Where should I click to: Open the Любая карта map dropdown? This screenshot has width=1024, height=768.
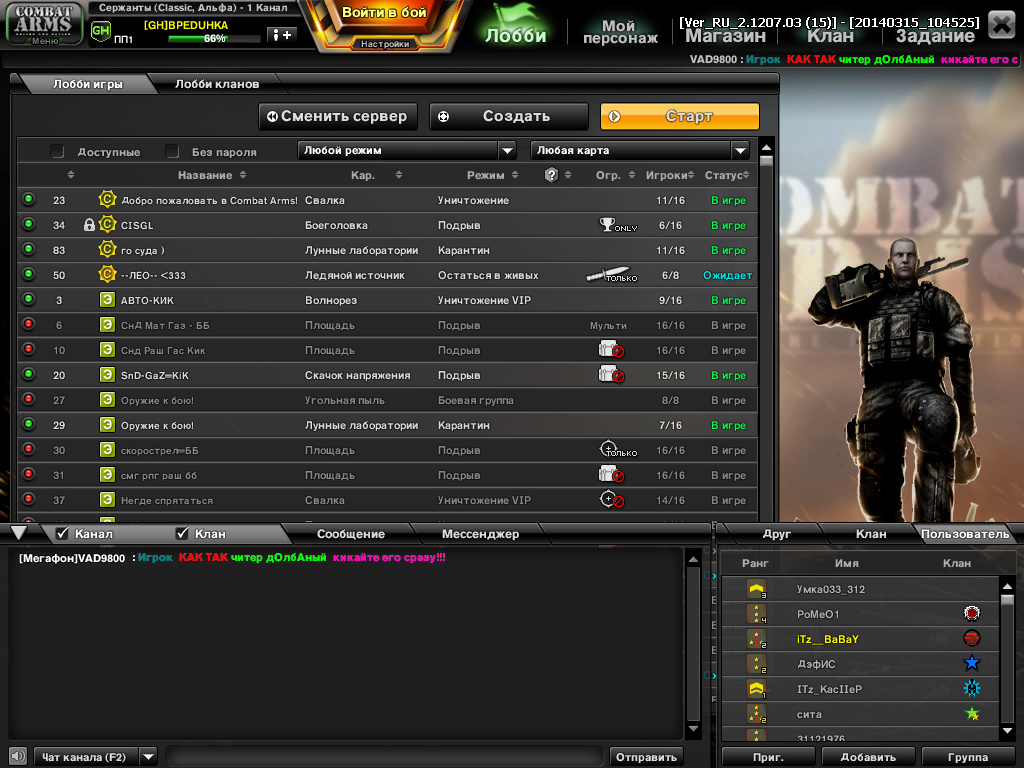pos(640,150)
